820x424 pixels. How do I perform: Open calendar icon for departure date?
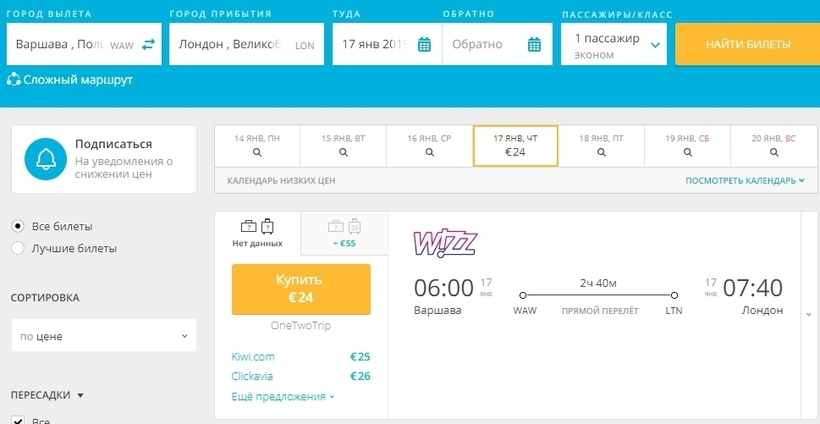tap(424, 45)
